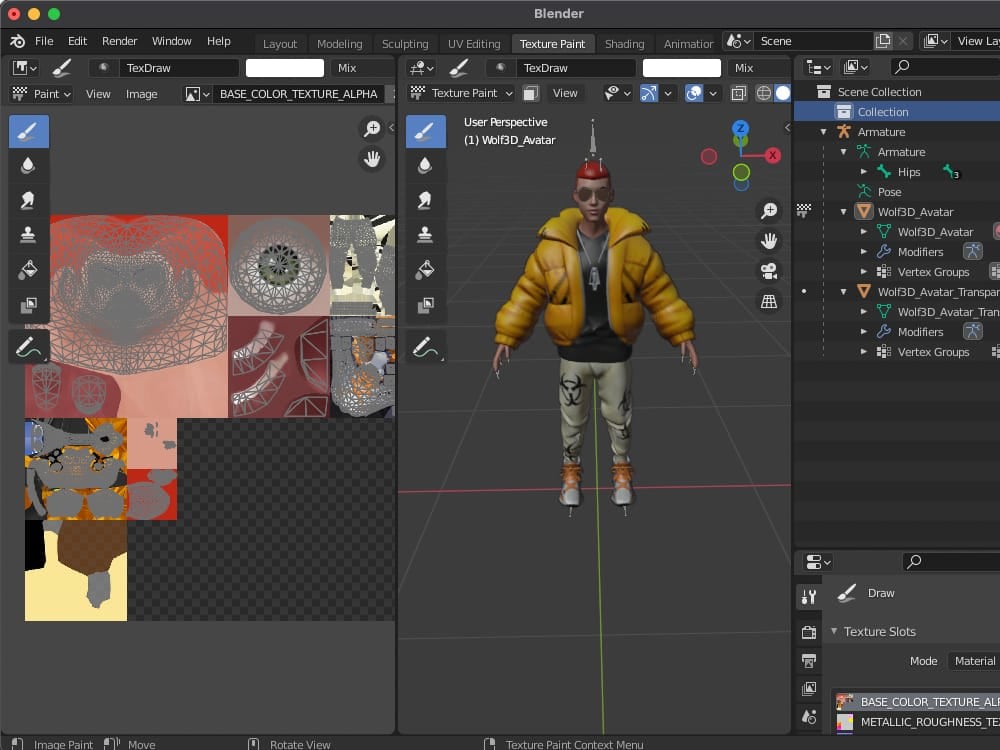Select the Smear tool in 3D viewport
1000x750 pixels.
click(425, 201)
